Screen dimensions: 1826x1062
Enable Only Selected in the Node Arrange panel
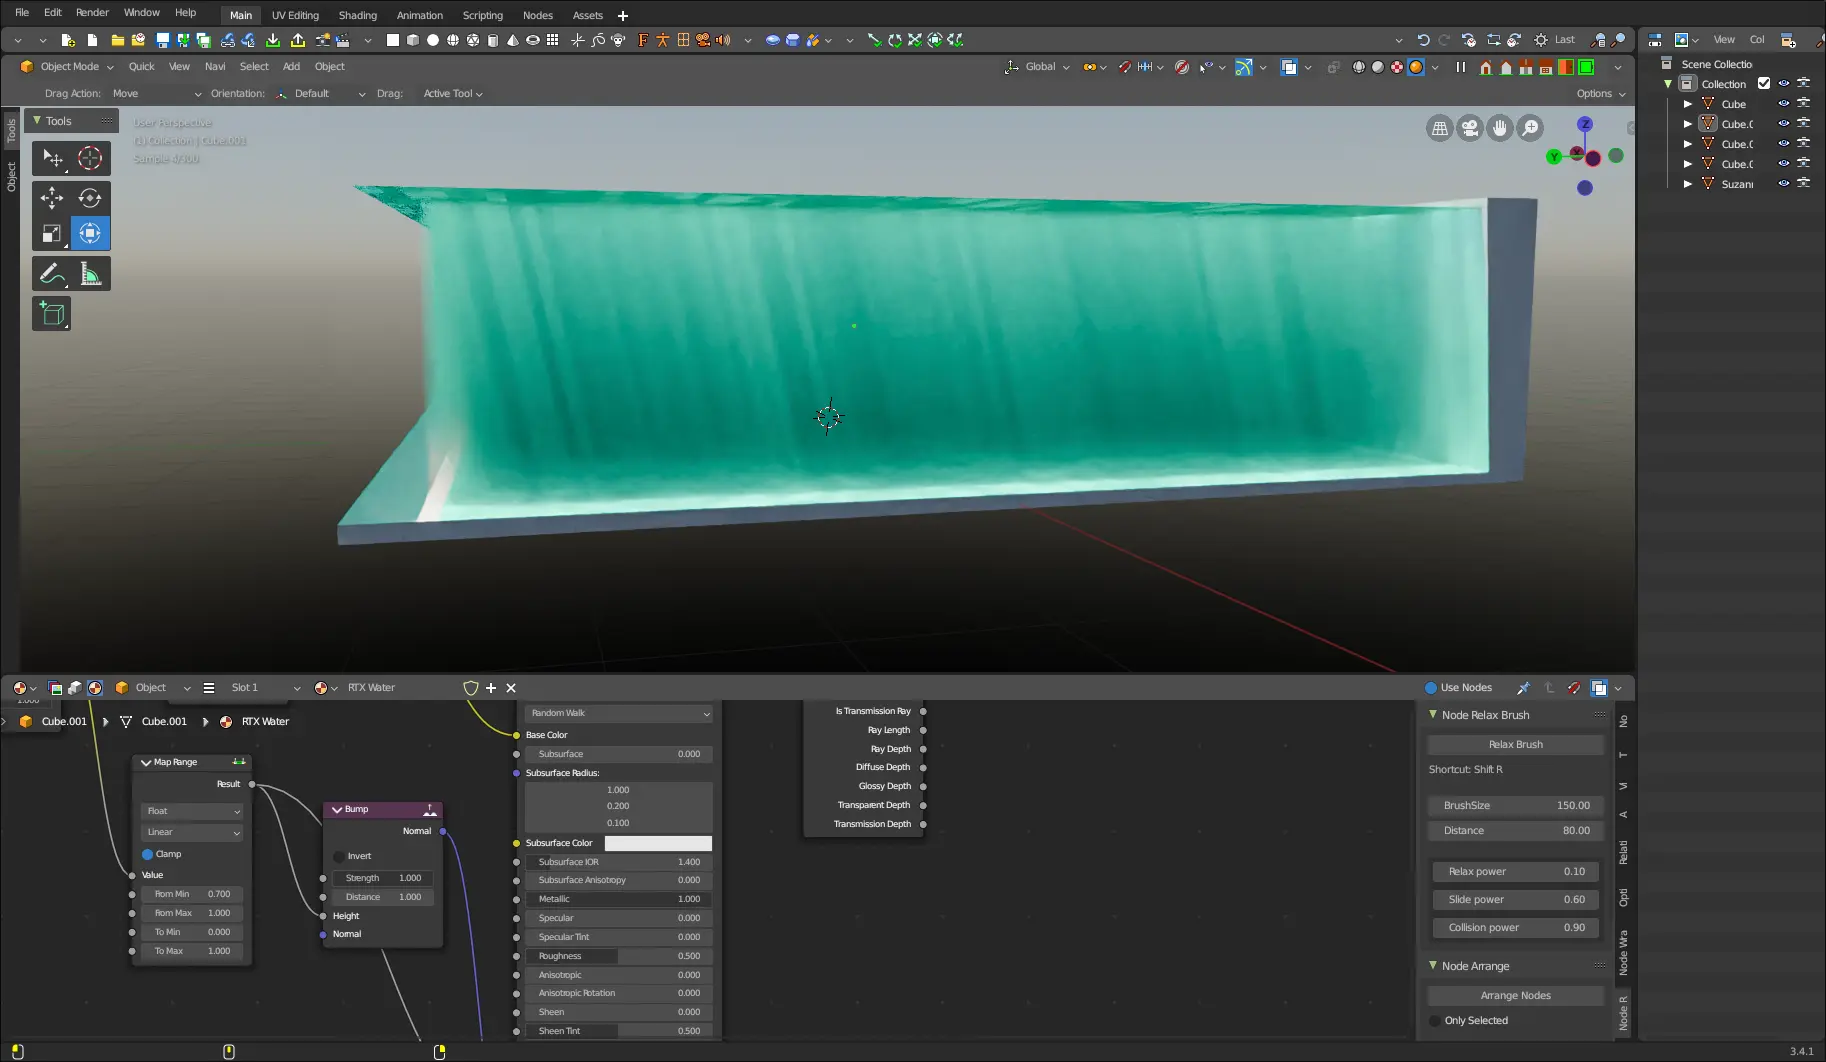(x=1437, y=1020)
